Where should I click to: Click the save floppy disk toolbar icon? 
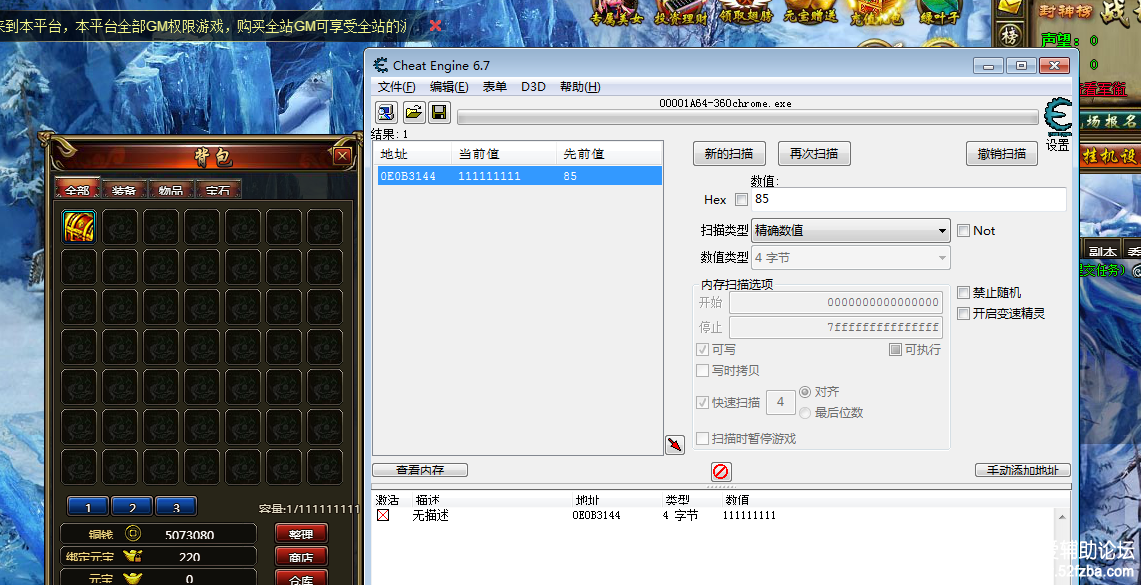pyautogui.click(x=439, y=112)
